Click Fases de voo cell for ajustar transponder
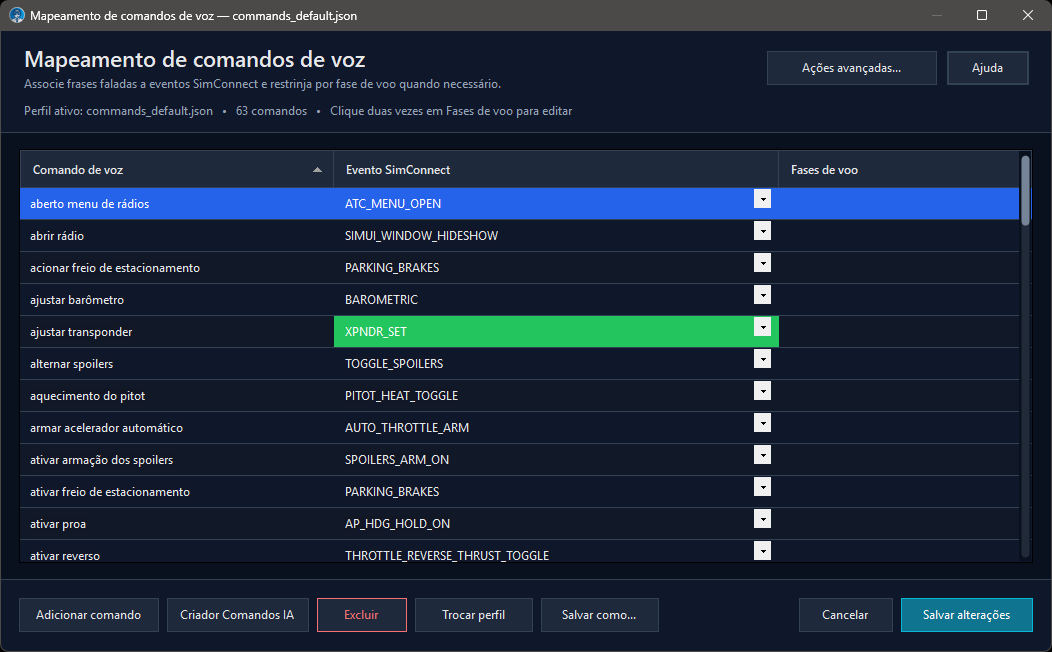Viewport: 1052px width, 652px height. pos(899,331)
